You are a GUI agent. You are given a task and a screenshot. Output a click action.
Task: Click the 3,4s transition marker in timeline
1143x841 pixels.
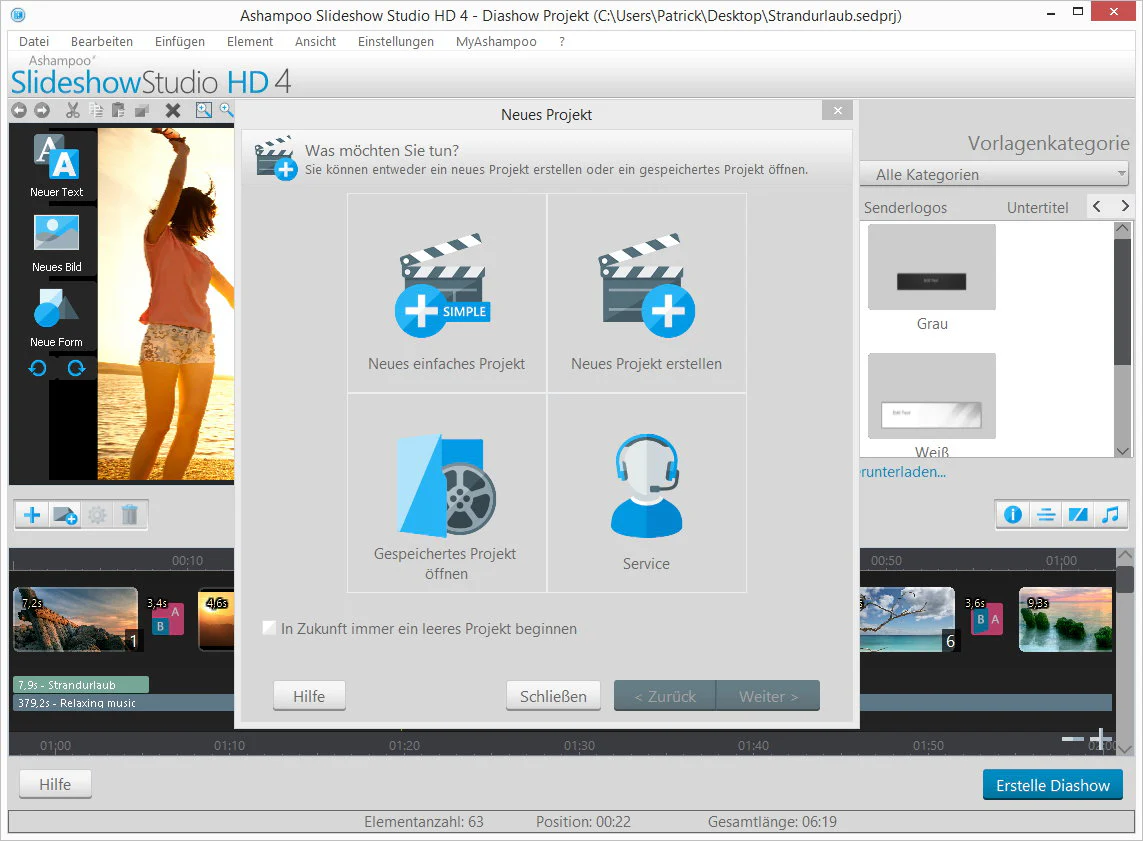click(167, 619)
